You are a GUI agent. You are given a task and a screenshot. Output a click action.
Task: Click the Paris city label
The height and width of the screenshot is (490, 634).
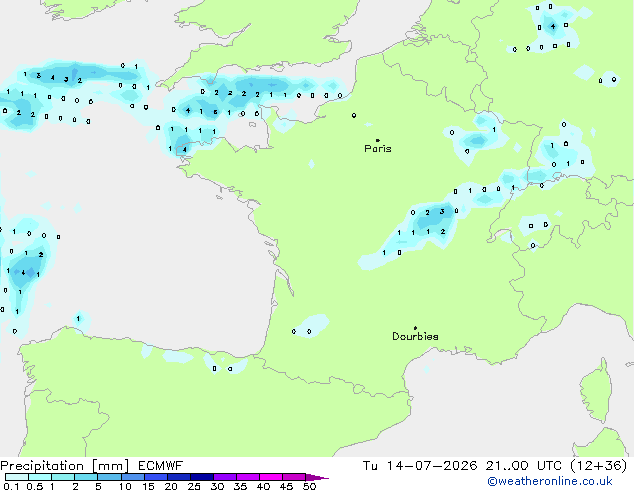click(378, 148)
